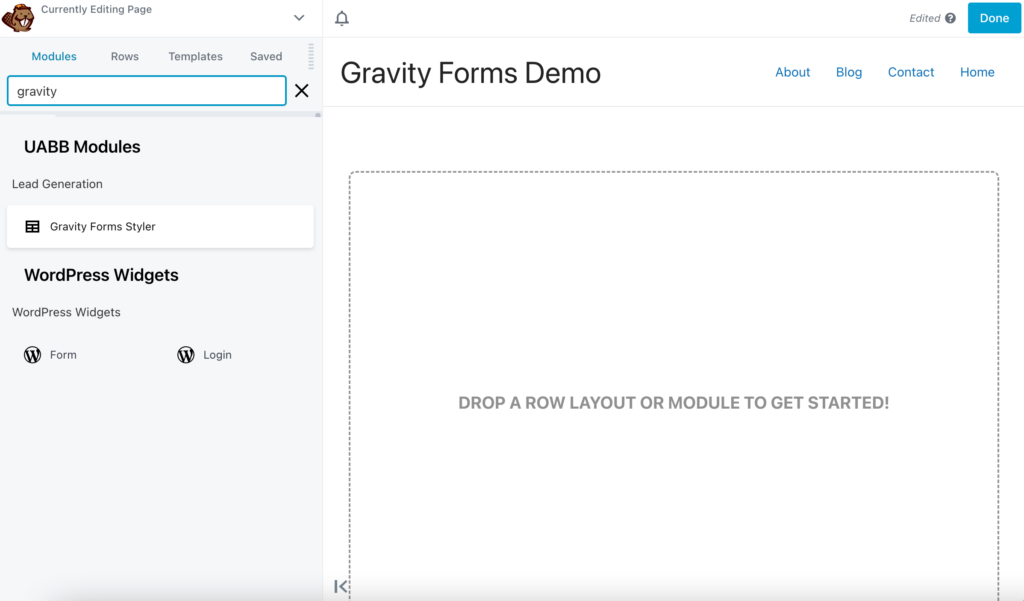1024x601 pixels.
Task: Click the WordPress Login widget icon
Action: pyautogui.click(x=186, y=354)
